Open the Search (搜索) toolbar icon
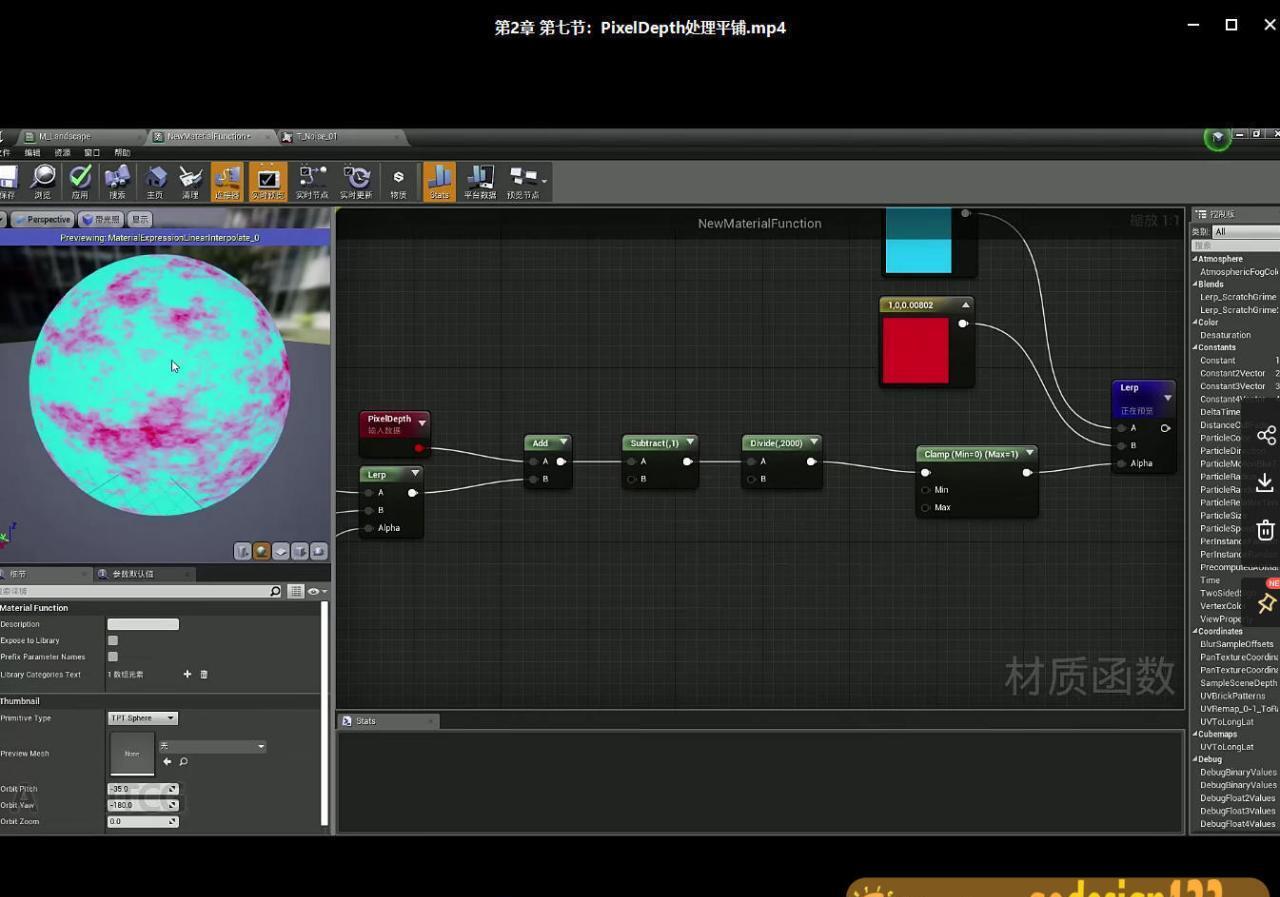Viewport: 1280px width, 897px height. (x=119, y=181)
